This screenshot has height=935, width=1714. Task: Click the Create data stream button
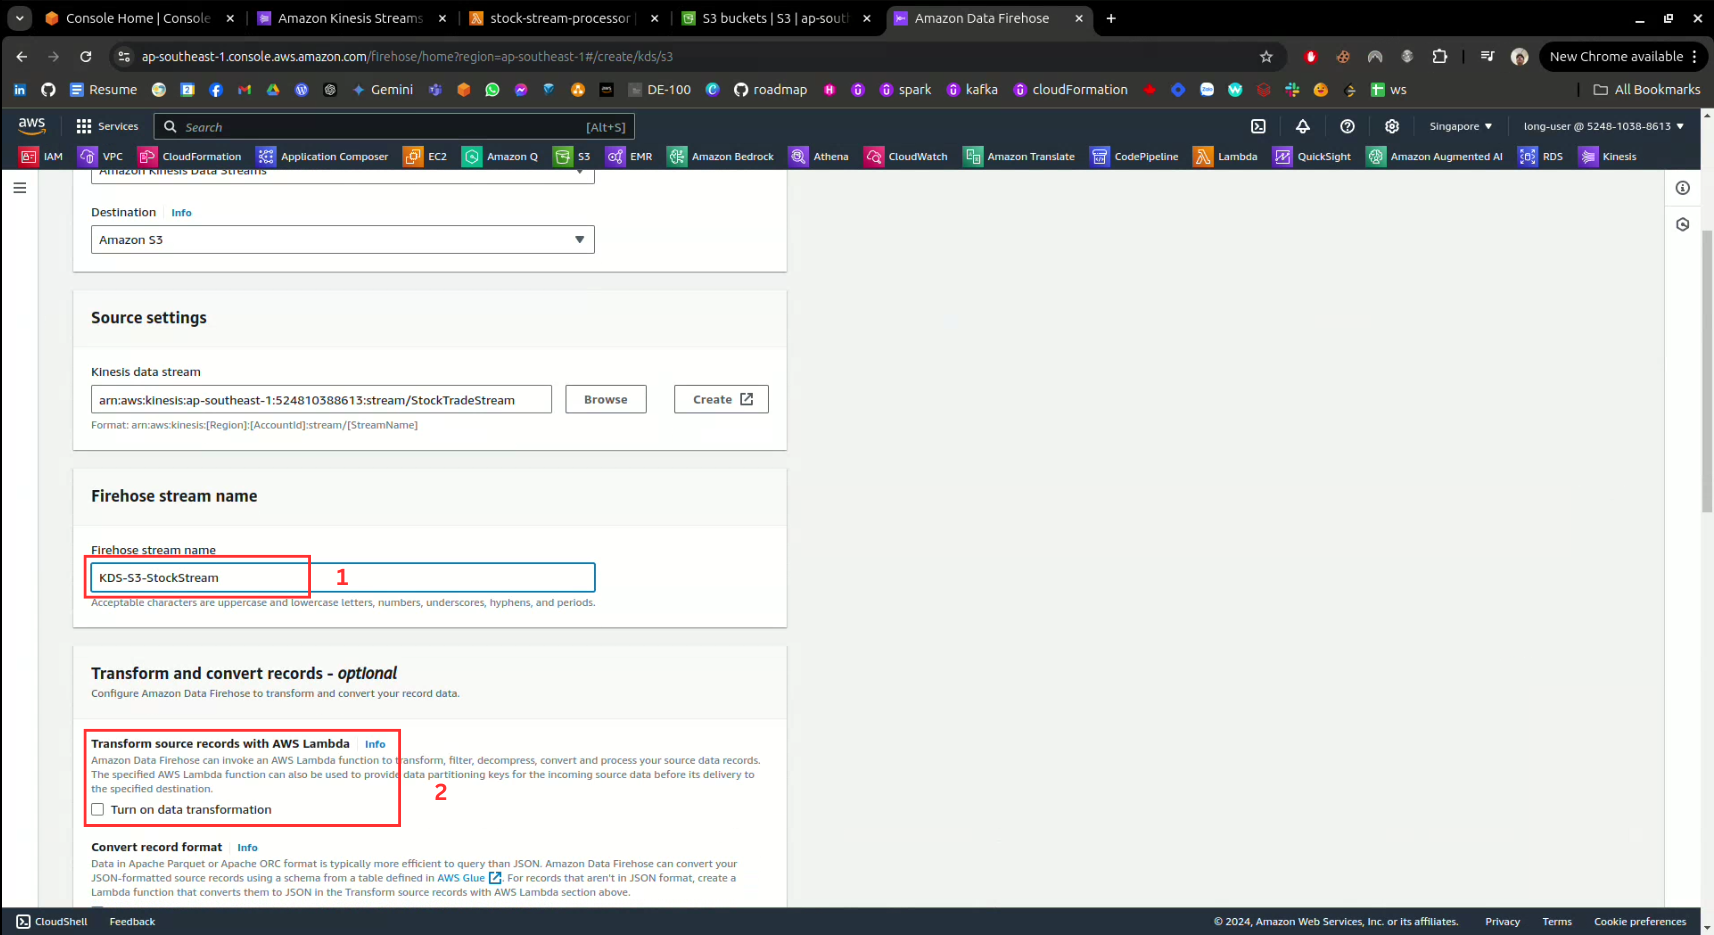[721, 399]
